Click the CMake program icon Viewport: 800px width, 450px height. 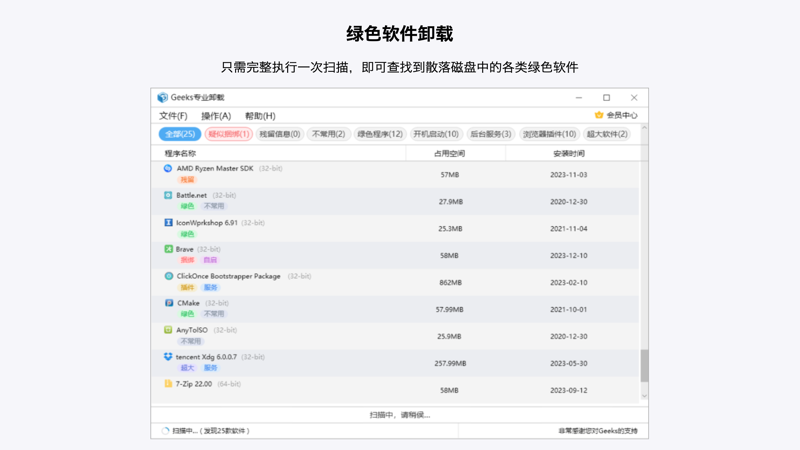click(169, 303)
